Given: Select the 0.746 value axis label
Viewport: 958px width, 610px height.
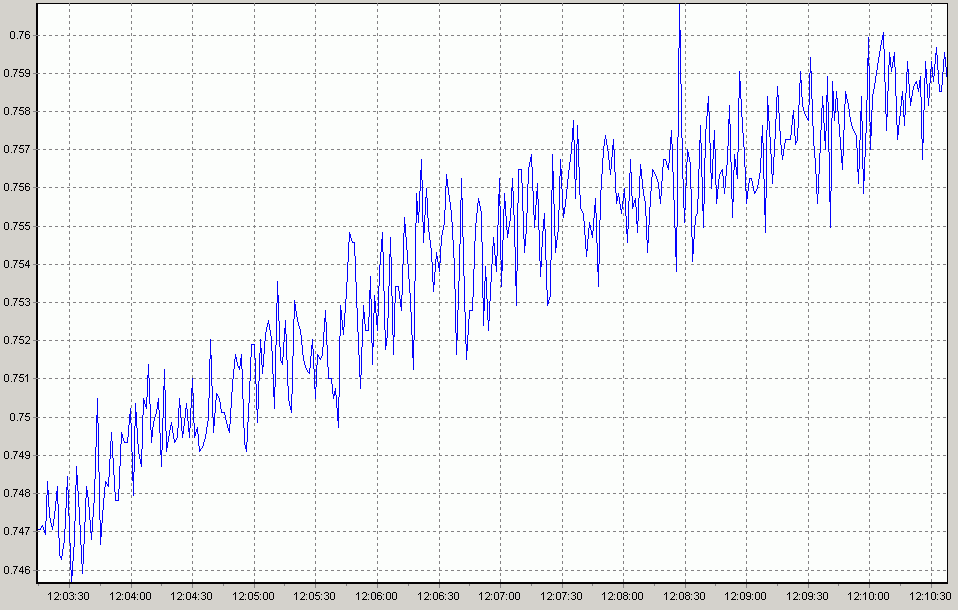Looking at the screenshot, I should 18,570.
